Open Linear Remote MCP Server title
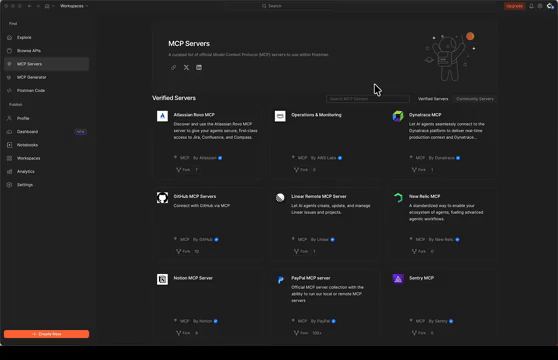Viewport: 558px width, 360px height. (319, 196)
